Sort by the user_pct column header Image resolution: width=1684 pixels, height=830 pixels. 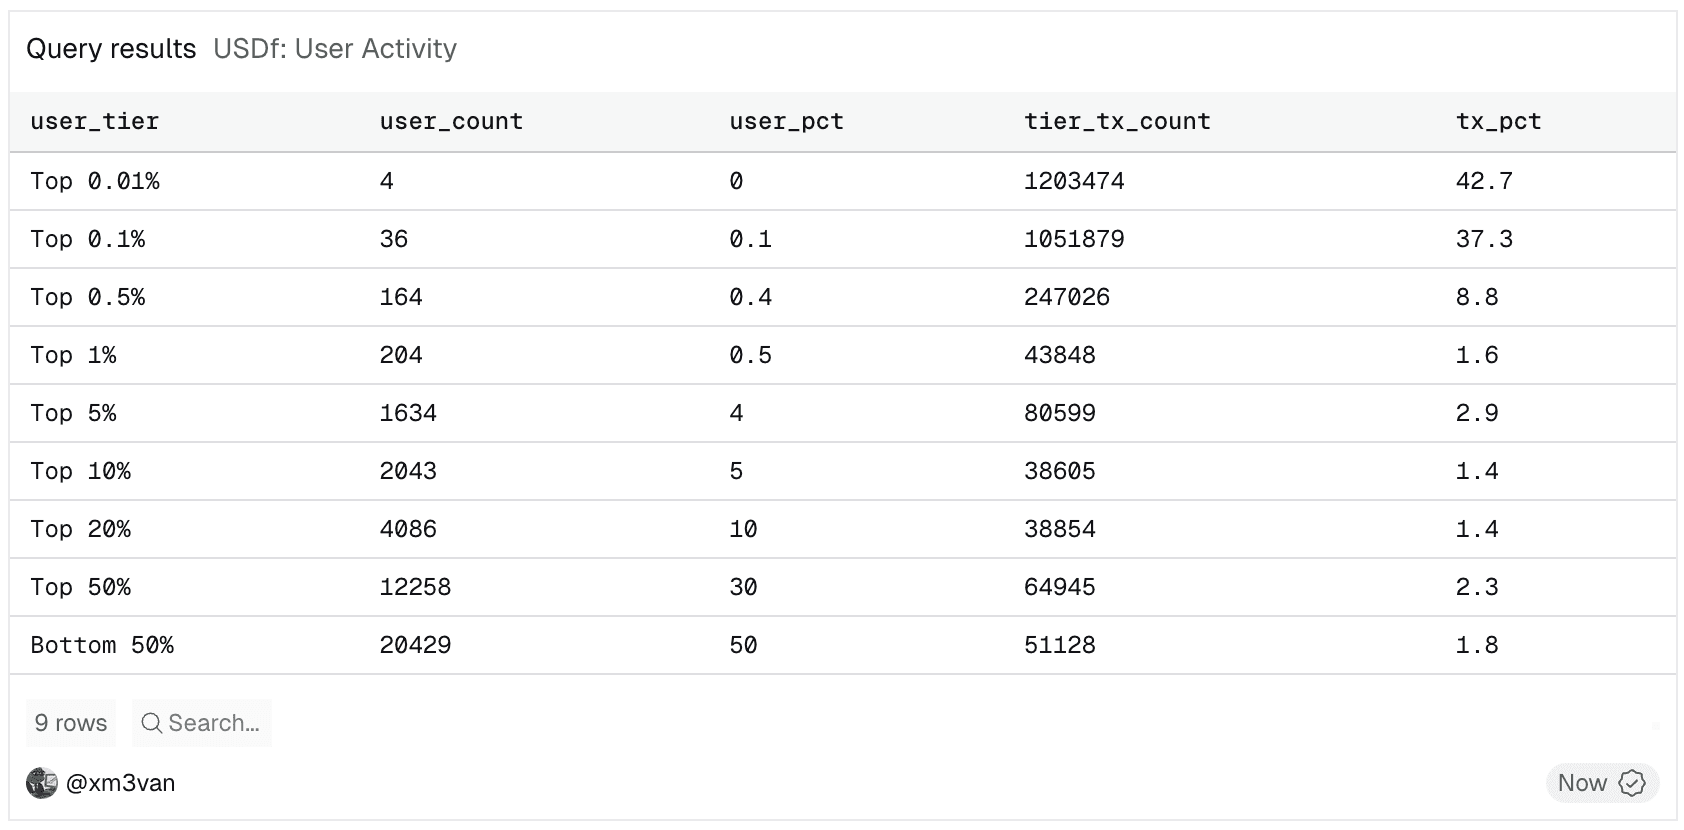click(786, 122)
